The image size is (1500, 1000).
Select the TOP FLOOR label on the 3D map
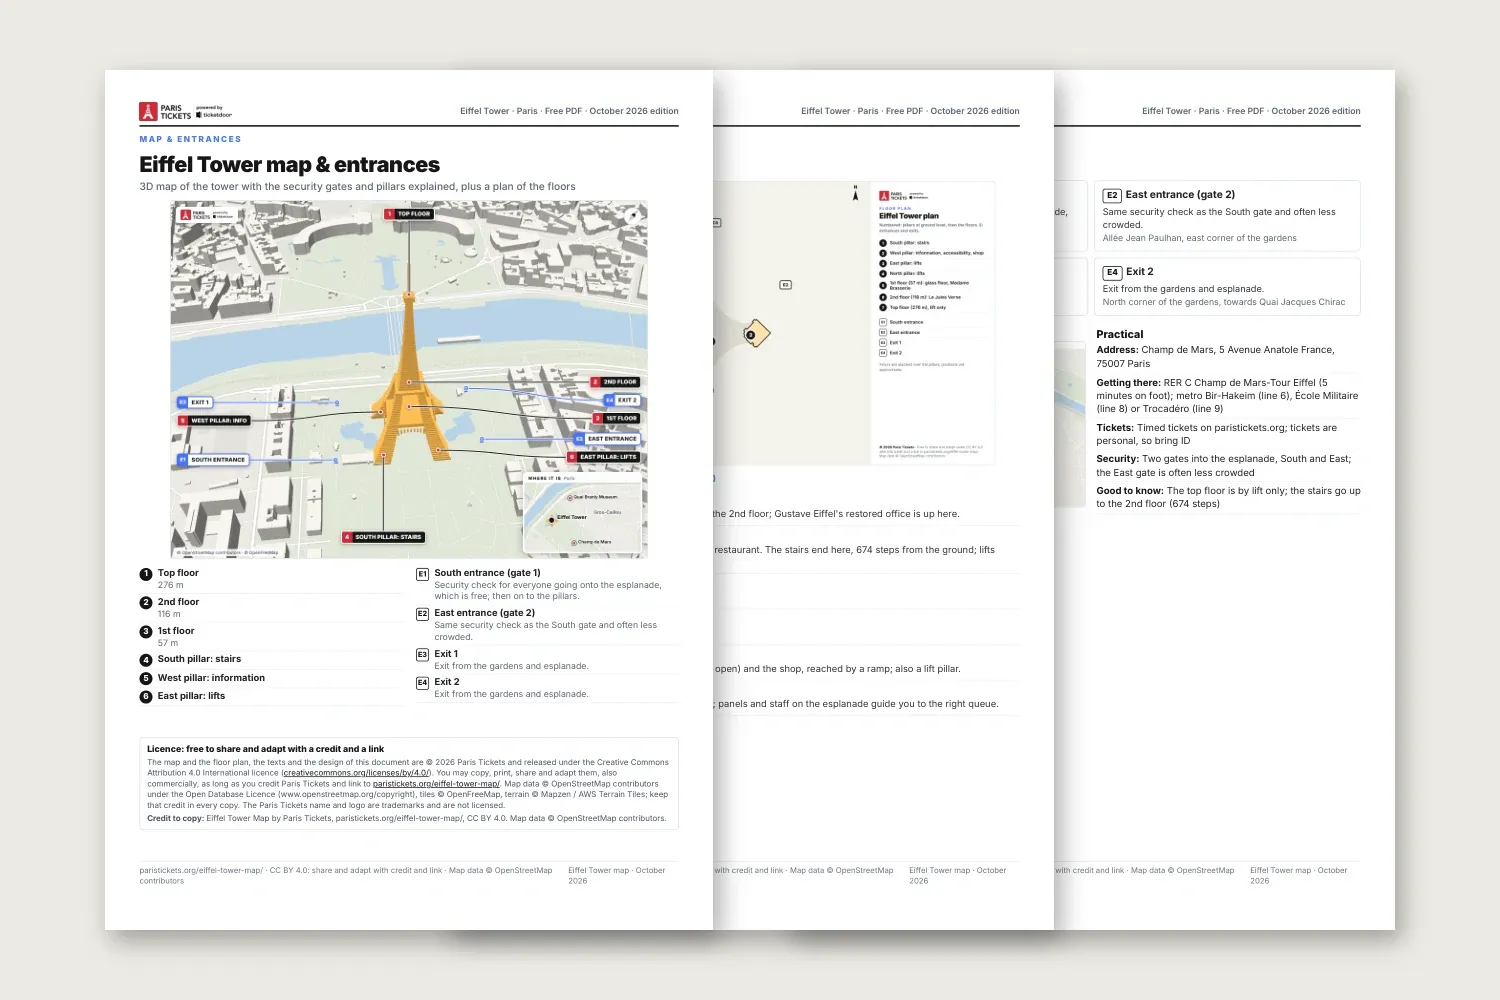pos(409,214)
